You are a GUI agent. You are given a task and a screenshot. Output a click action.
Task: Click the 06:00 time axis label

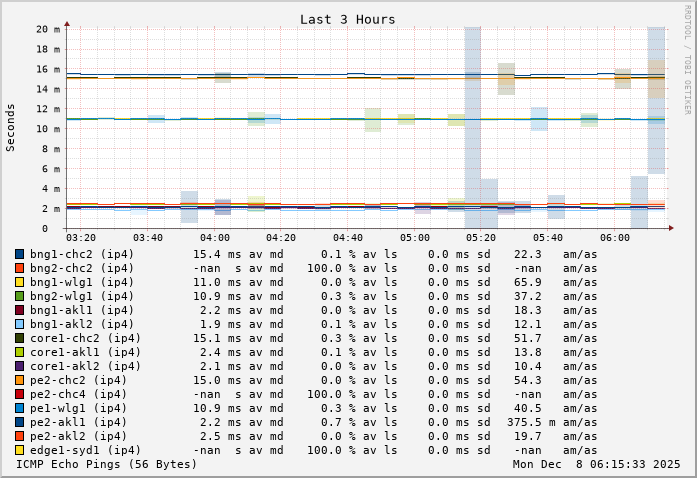(x=614, y=237)
